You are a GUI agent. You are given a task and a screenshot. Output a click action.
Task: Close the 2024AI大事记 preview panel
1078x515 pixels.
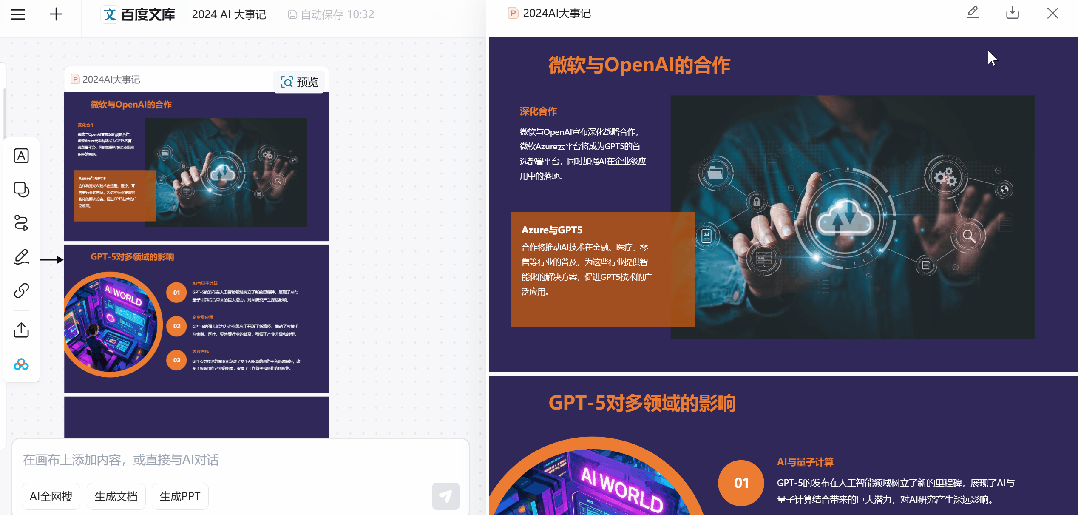[1052, 12]
